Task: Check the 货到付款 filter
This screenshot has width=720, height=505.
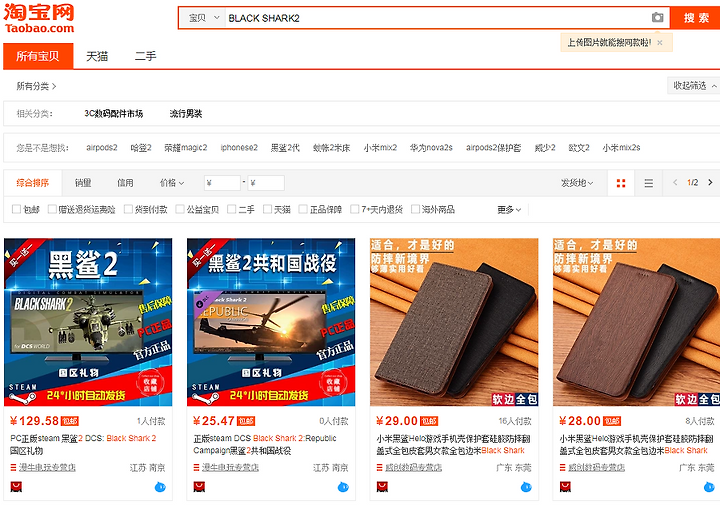Action: pyautogui.click(x=129, y=209)
